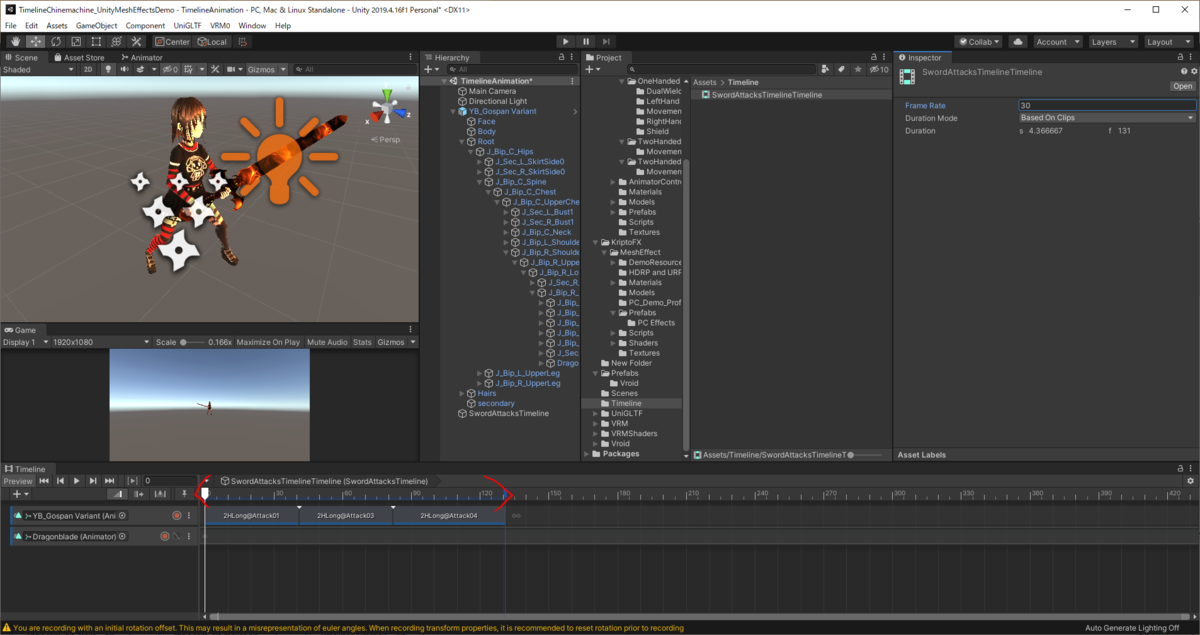Viewport: 1200px width, 635px height.
Task: Click the YB_Gospan track record button
Action: (x=176, y=515)
